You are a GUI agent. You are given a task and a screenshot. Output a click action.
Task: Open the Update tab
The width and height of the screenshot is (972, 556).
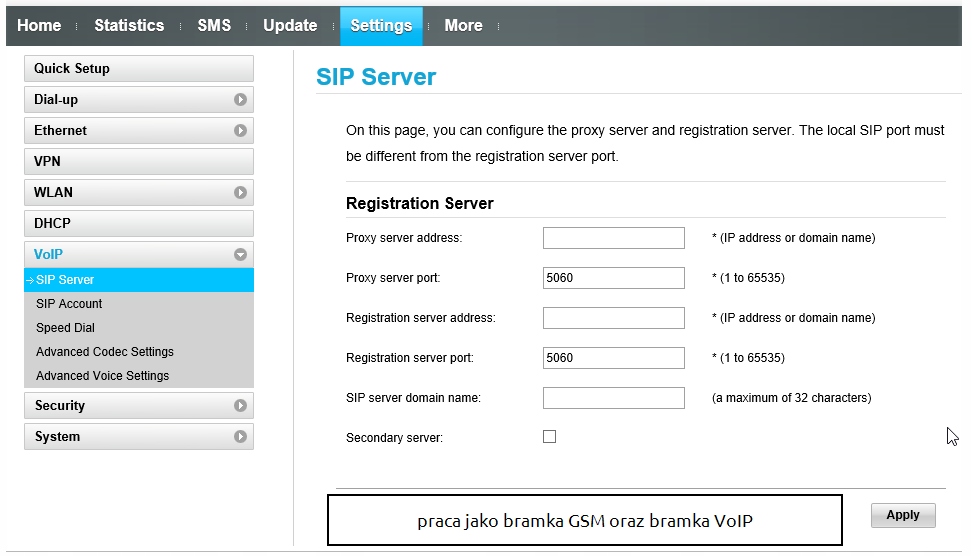tap(290, 26)
